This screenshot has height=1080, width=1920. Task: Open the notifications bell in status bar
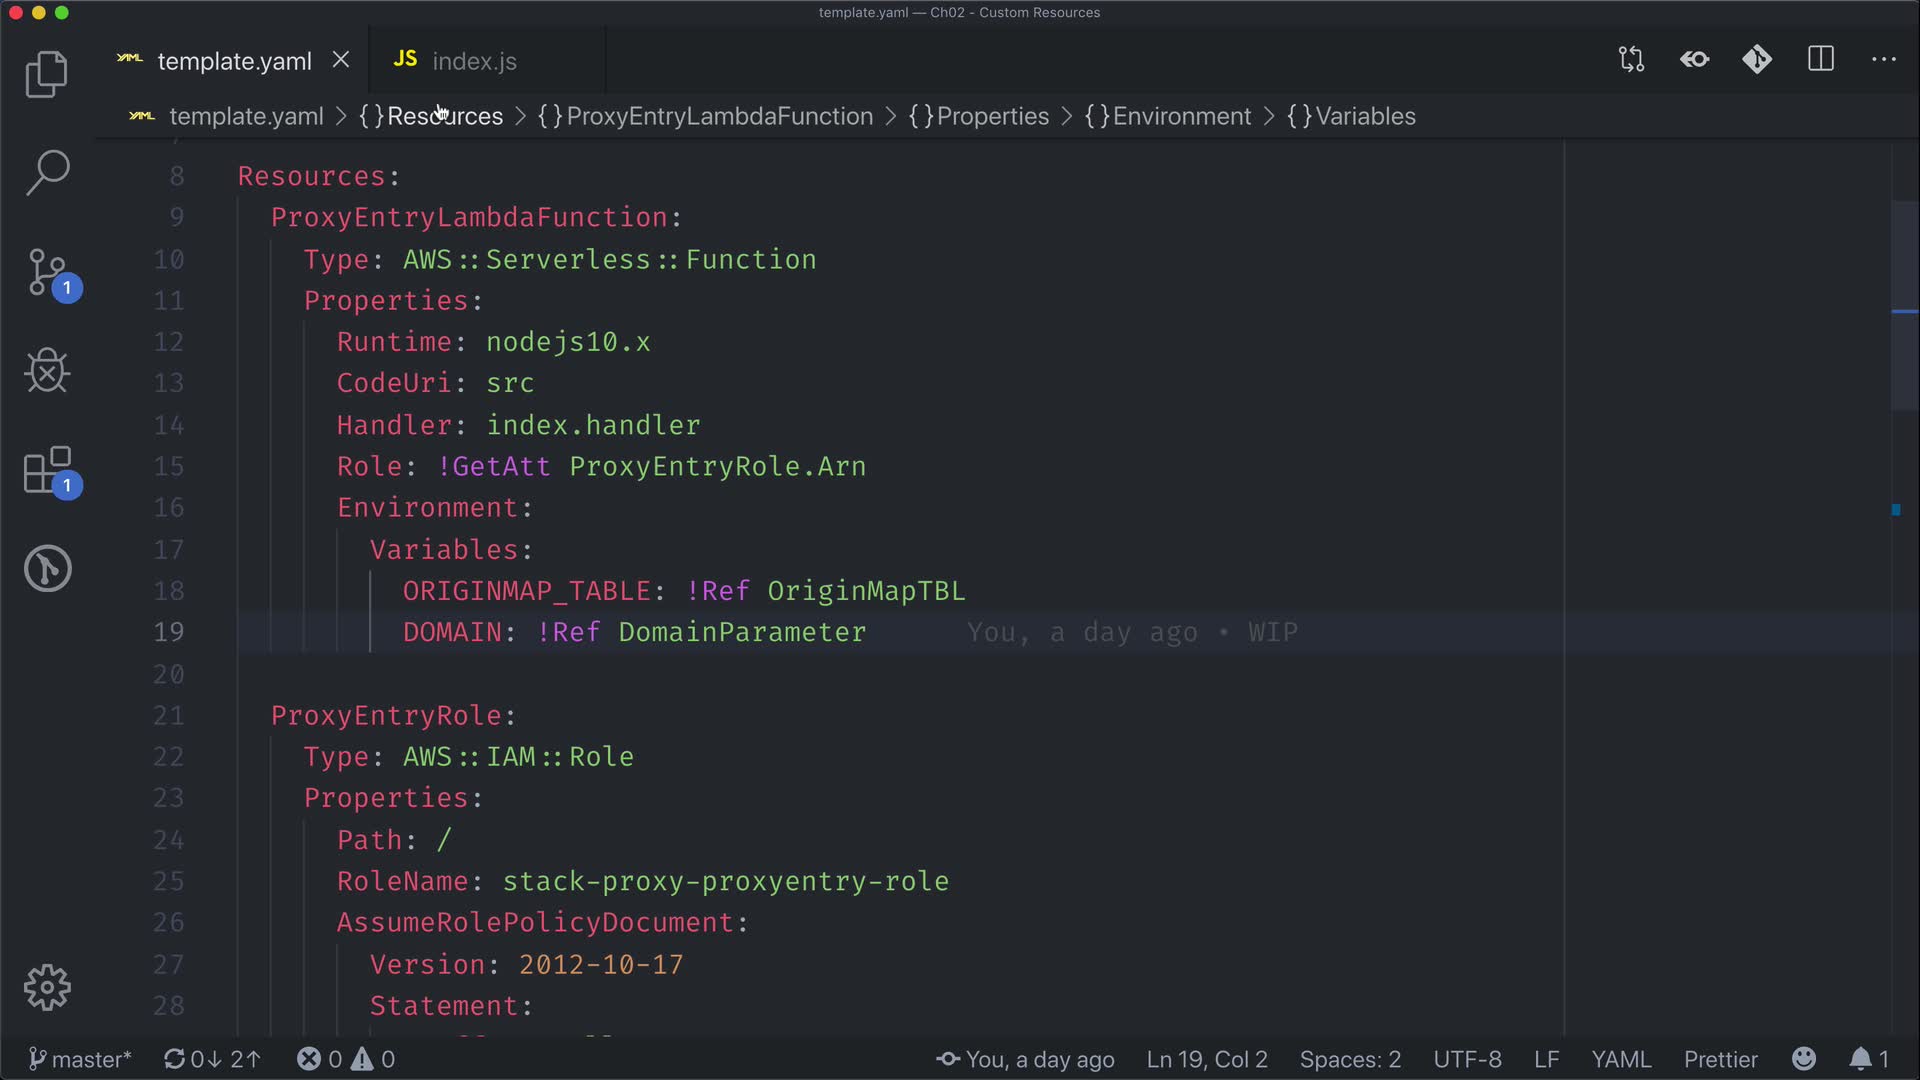click(1860, 1059)
